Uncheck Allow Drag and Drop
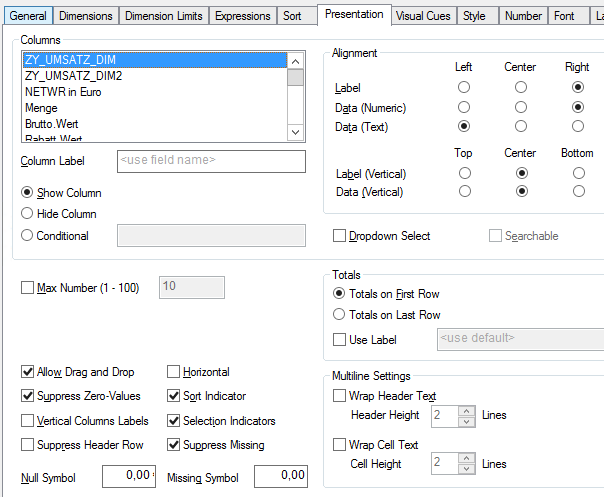This screenshot has height=497, width=604. tap(28, 372)
